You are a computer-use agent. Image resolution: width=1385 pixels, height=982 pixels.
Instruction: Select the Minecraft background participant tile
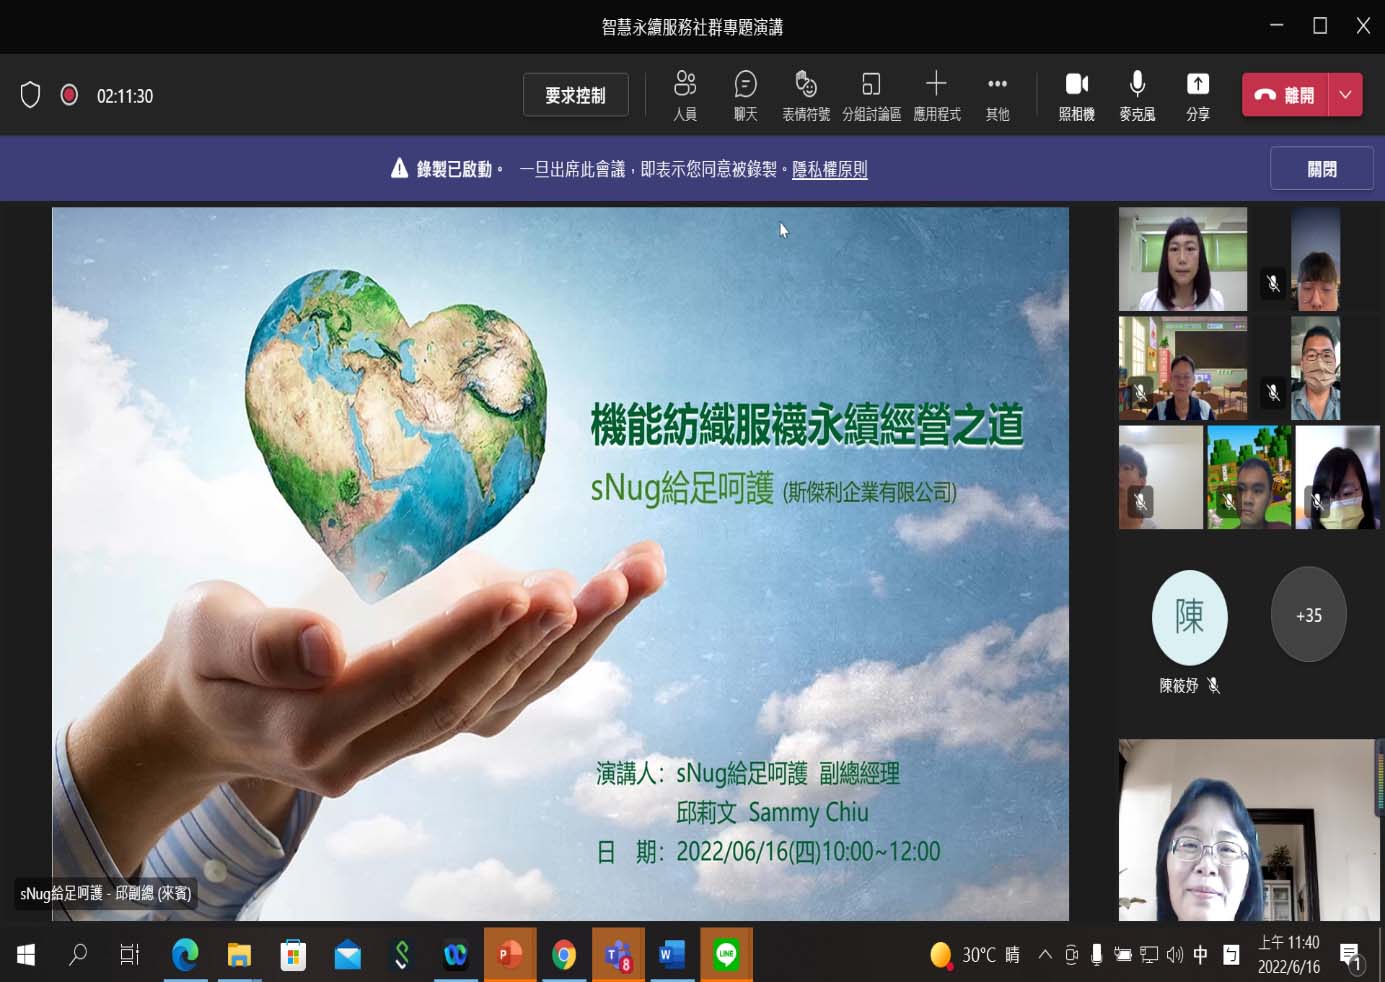pyautogui.click(x=1249, y=477)
